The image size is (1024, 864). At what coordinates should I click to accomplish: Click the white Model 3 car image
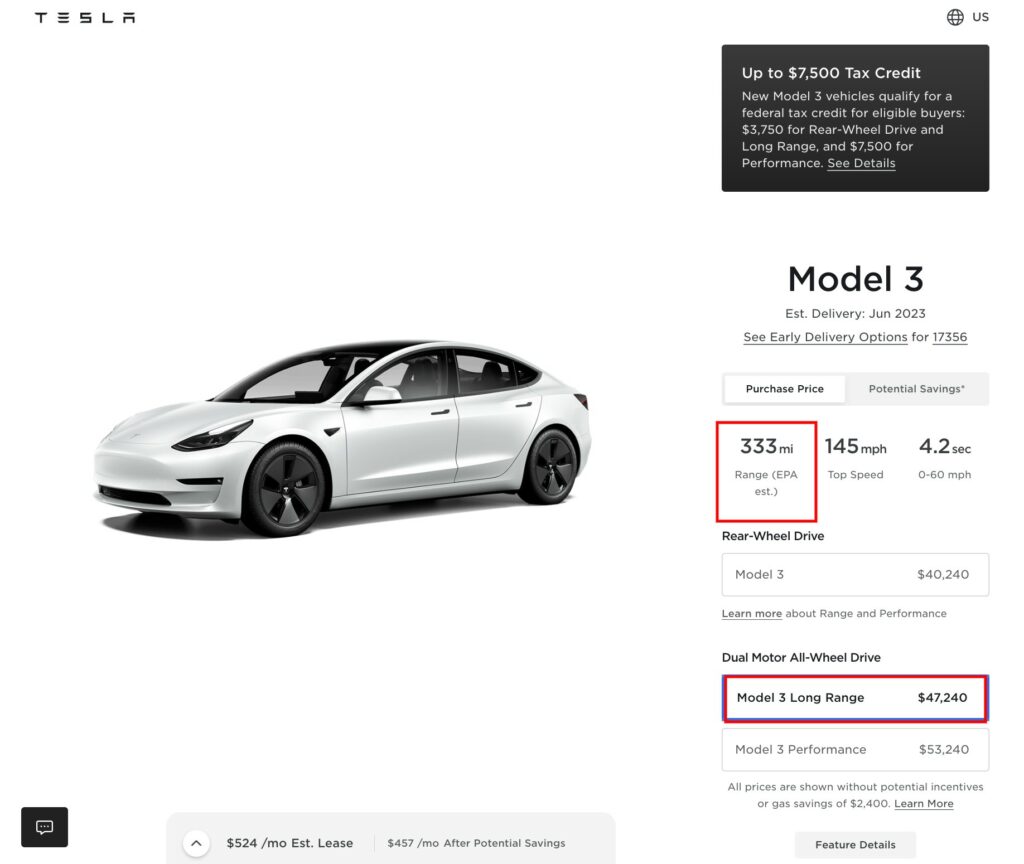pos(345,435)
